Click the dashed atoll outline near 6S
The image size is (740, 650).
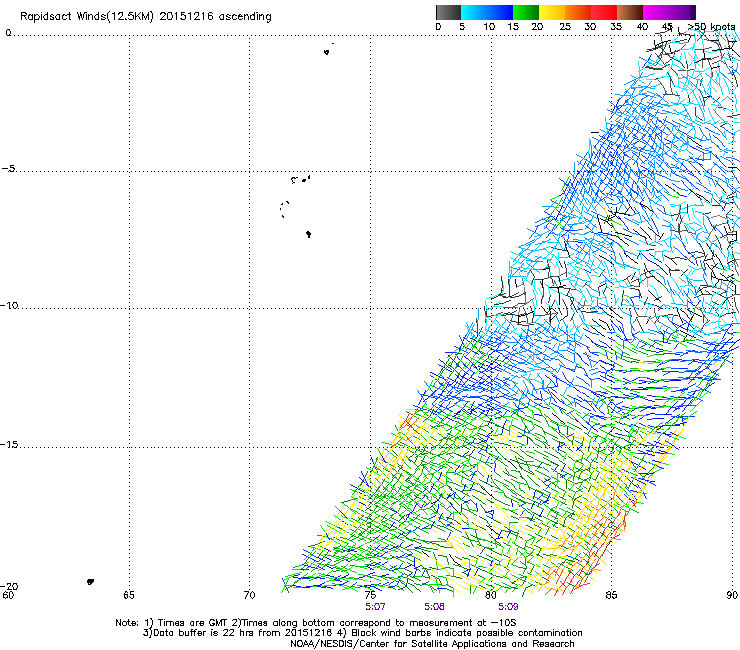click(x=284, y=209)
